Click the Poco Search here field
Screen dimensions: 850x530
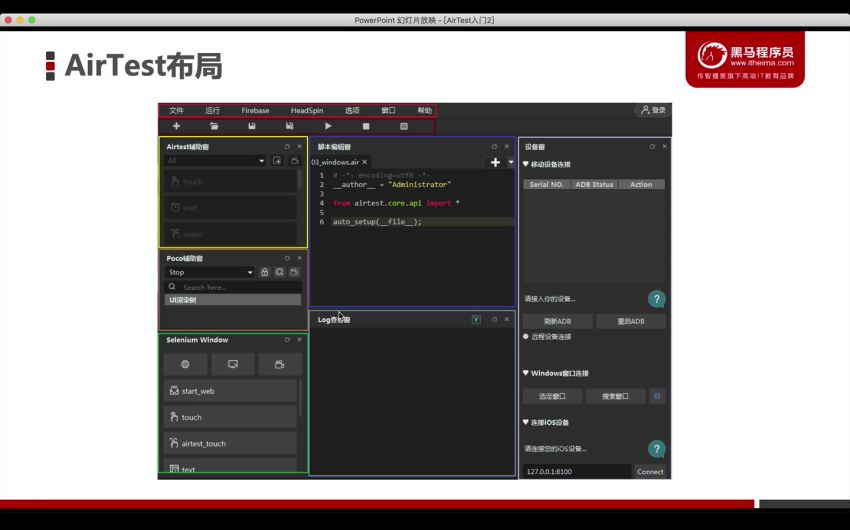(233, 287)
